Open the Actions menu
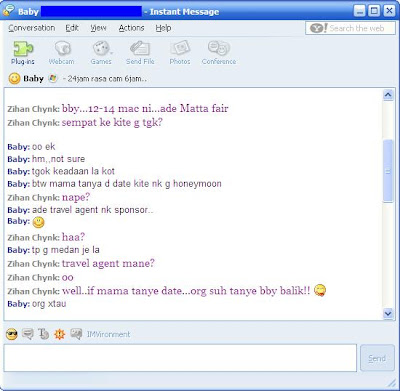This screenshot has width=400, height=391. click(131, 28)
